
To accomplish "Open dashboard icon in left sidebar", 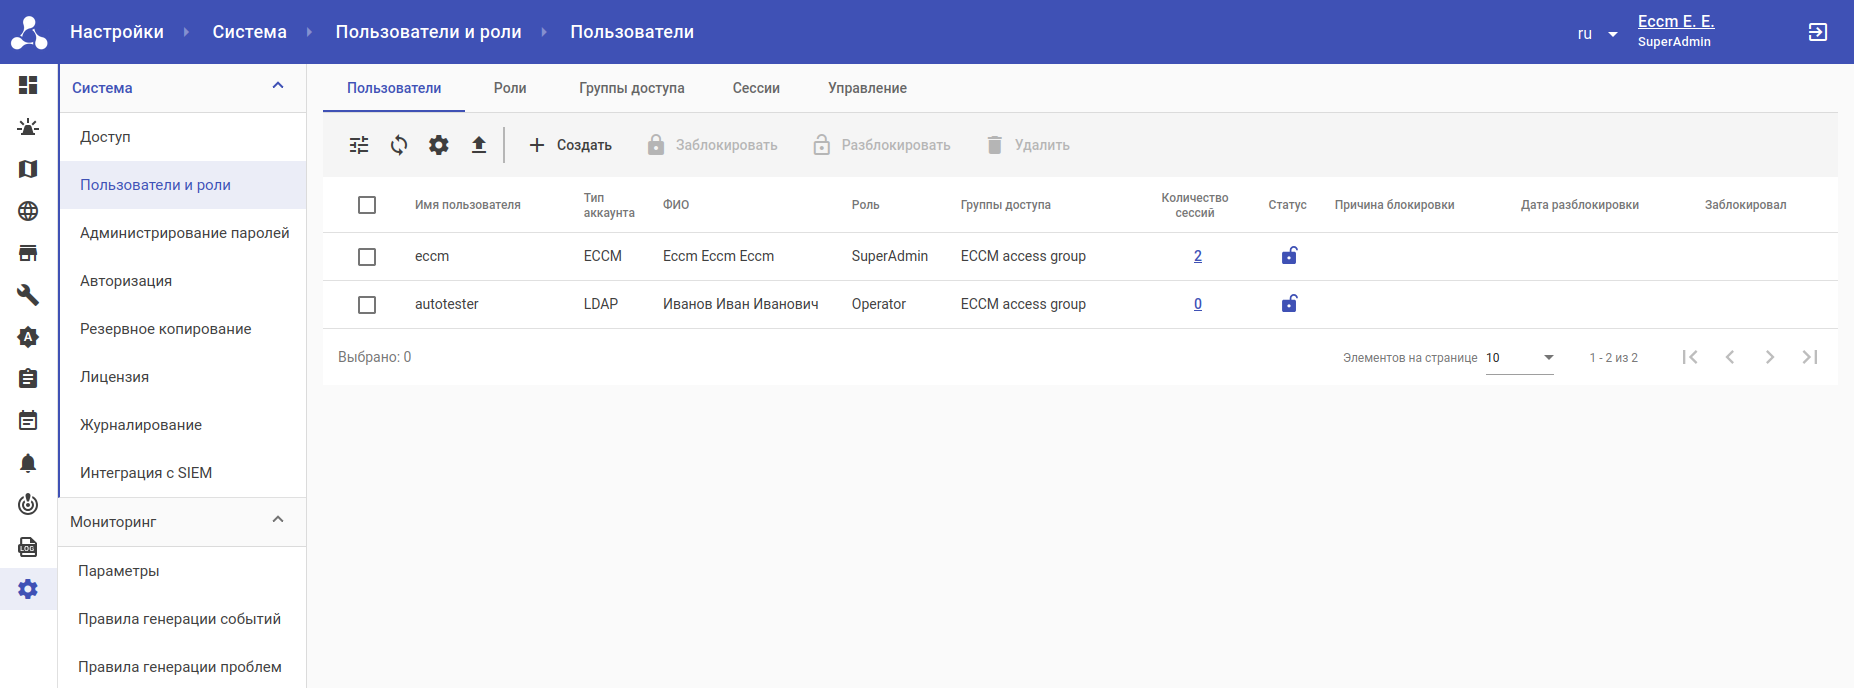I will point(28,85).
